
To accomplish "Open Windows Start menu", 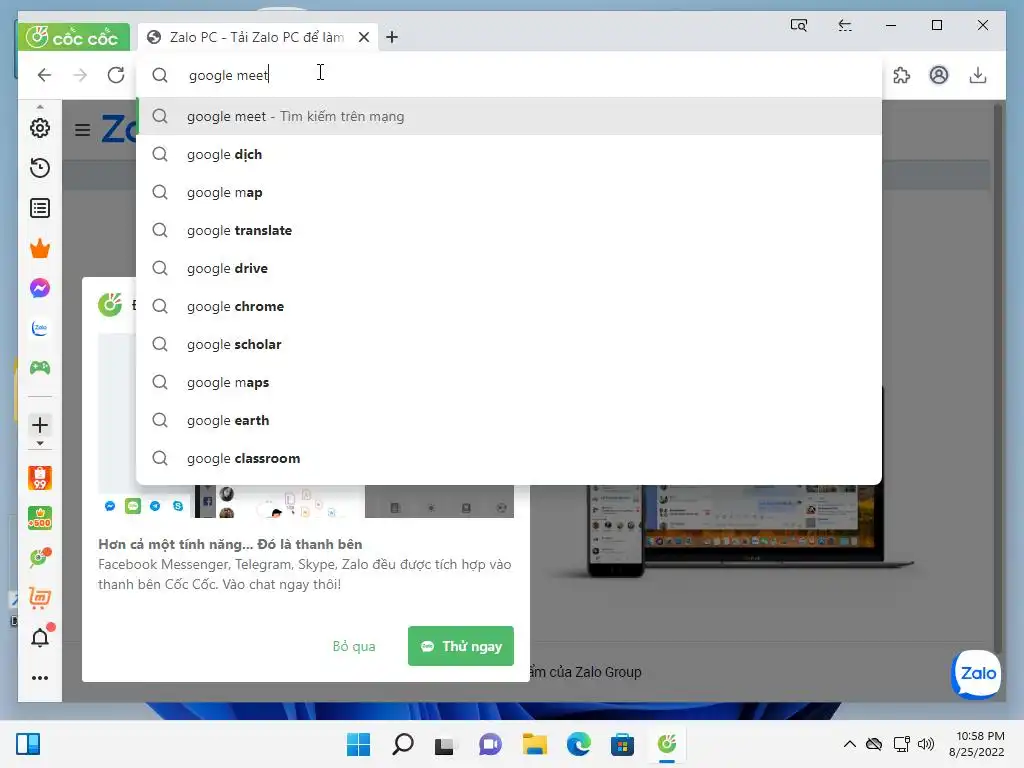I will click(x=358, y=744).
